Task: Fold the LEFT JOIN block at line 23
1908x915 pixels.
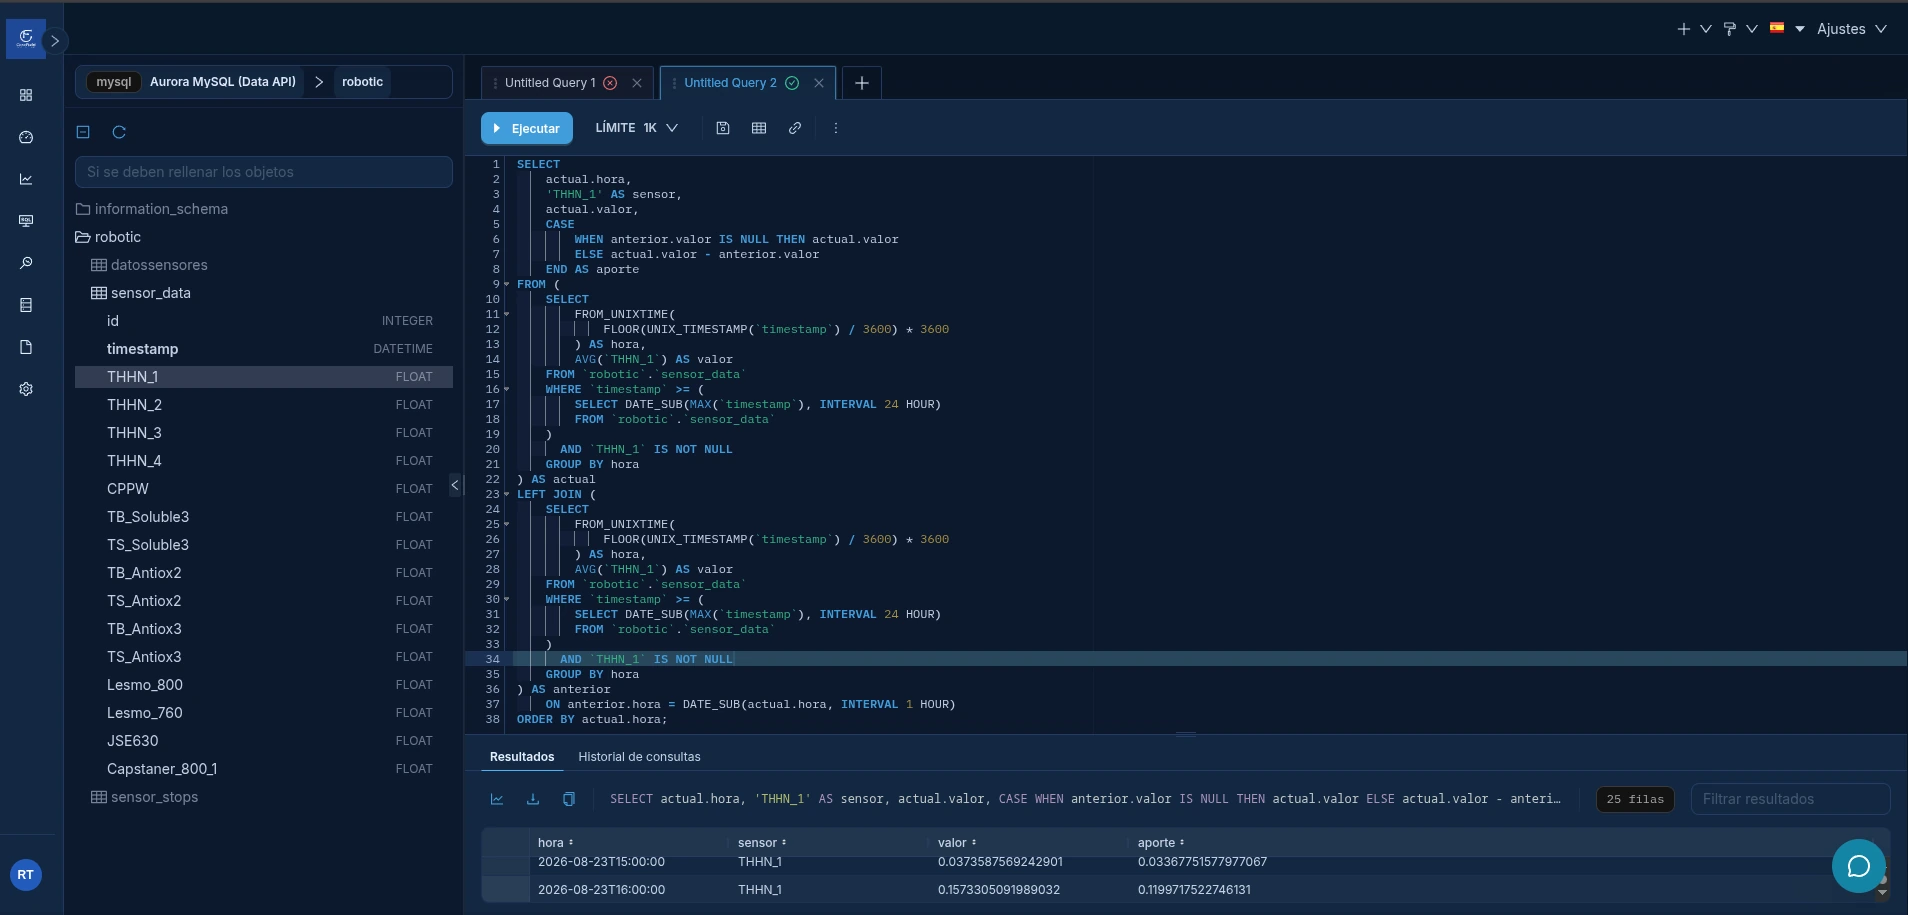Action: [507, 494]
